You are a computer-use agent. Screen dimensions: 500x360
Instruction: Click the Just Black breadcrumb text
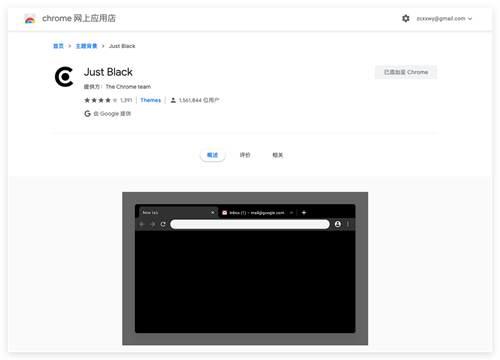[122, 46]
